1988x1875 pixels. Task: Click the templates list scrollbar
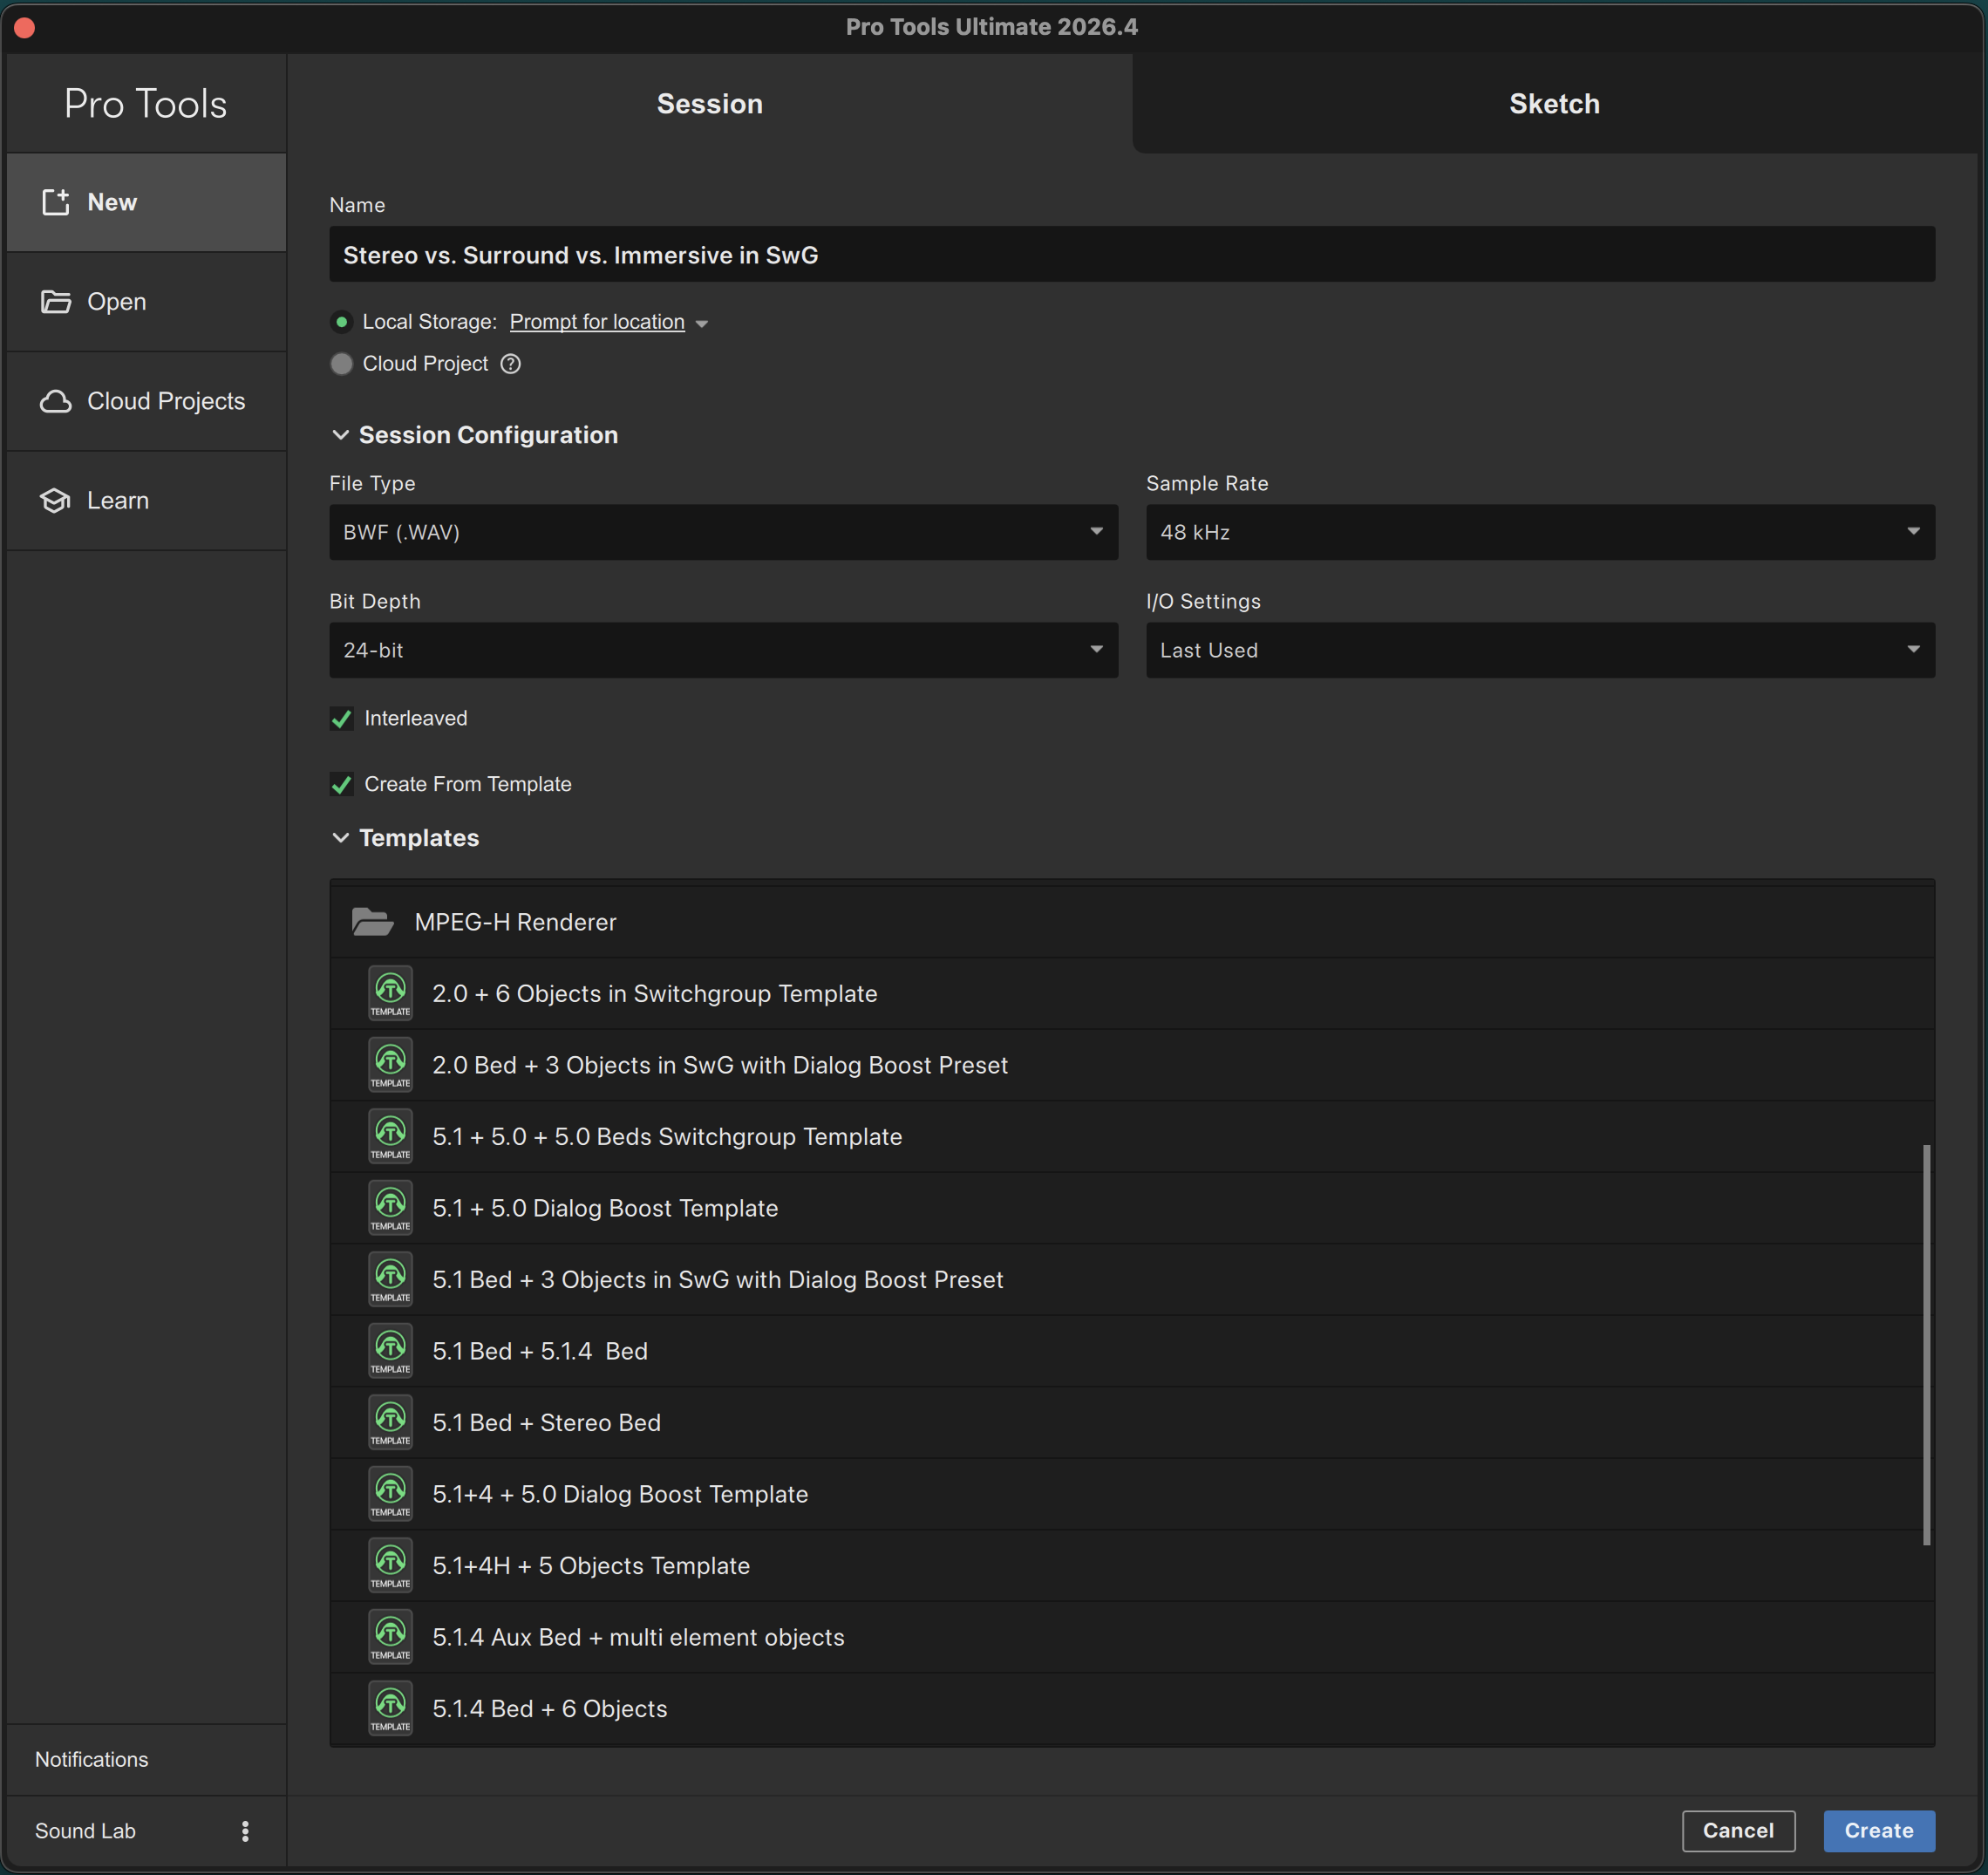coord(1926,1345)
